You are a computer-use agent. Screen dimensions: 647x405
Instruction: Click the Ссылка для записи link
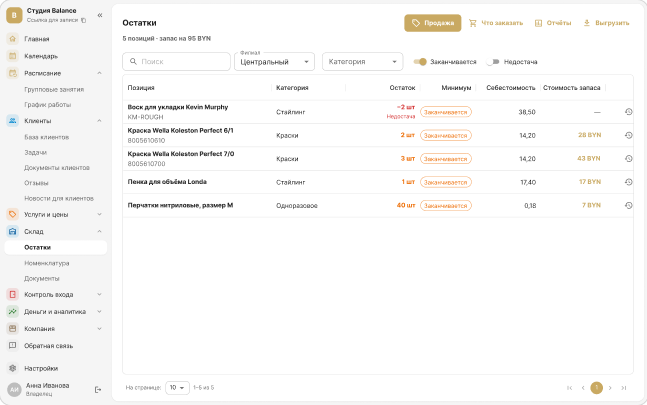[52, 20]
